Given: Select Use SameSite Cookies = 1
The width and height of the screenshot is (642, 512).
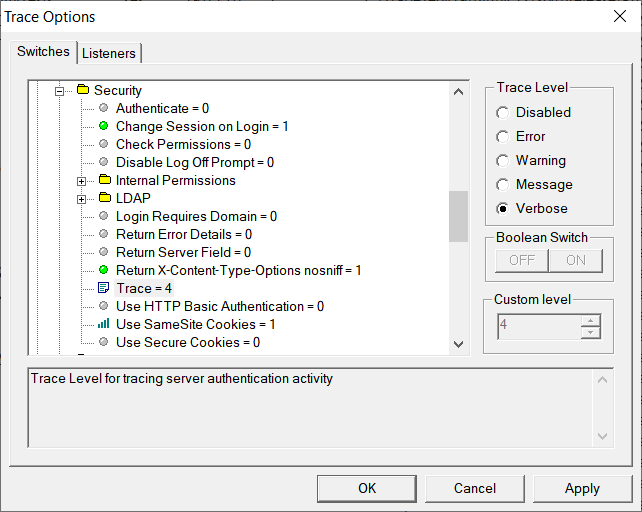Looking at the screenshot, I should (196, 324).
